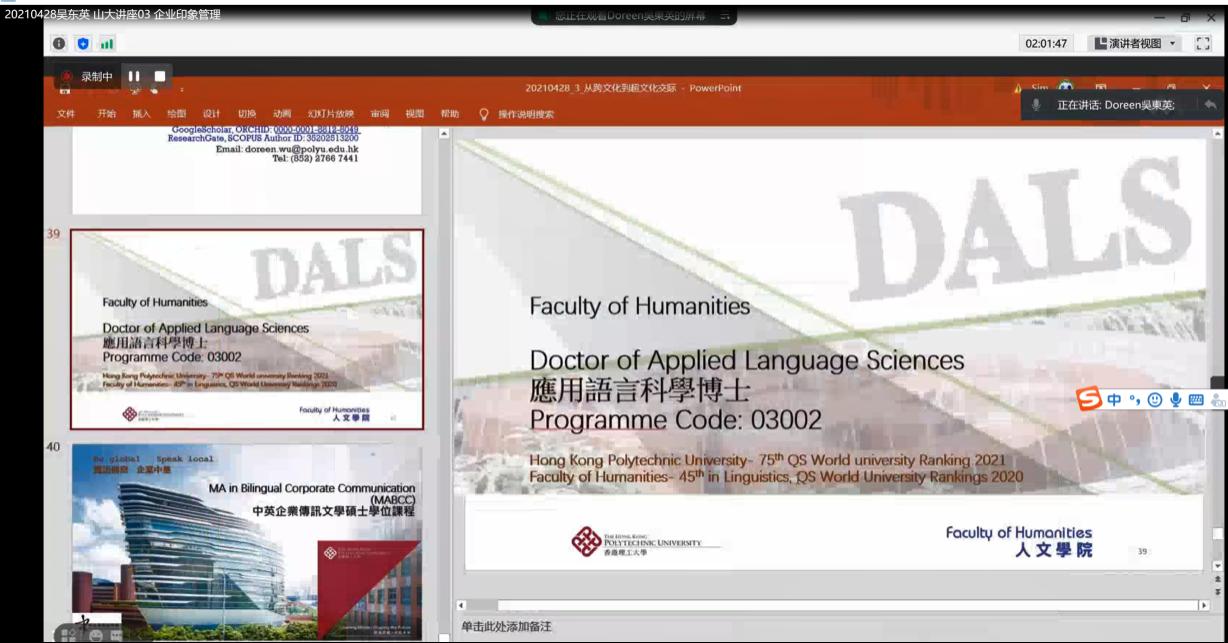The image size is (1228, 643).
Task: Select slide 40 MABCC thumbnail
Action: click(246, 530)
